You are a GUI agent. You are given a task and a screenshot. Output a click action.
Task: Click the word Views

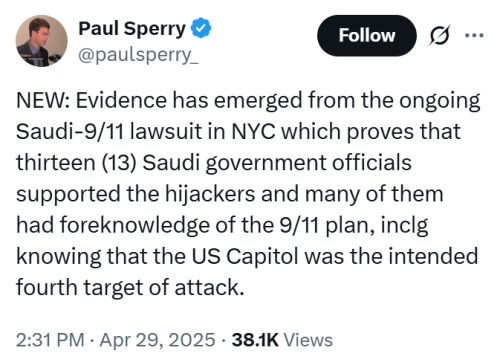(308, 340)
